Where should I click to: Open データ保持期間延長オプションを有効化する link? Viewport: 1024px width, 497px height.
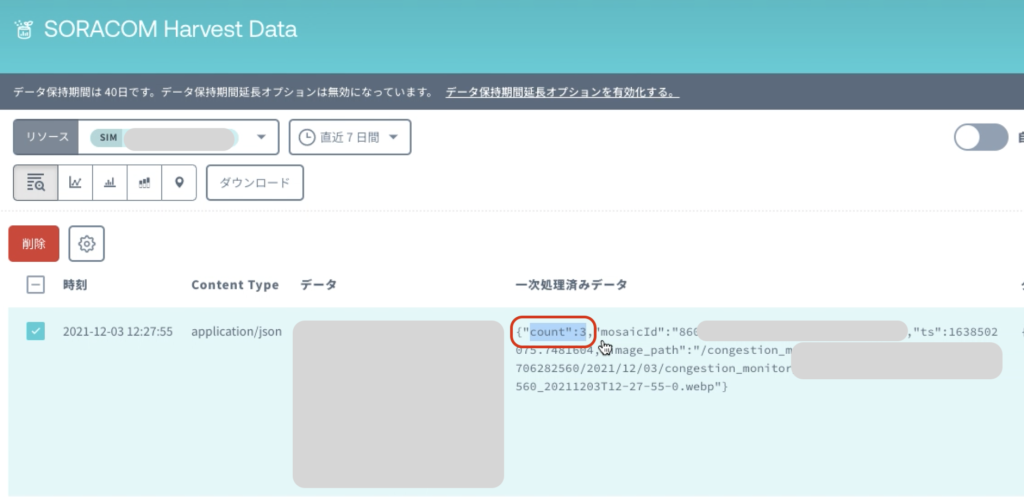point(562,92)
